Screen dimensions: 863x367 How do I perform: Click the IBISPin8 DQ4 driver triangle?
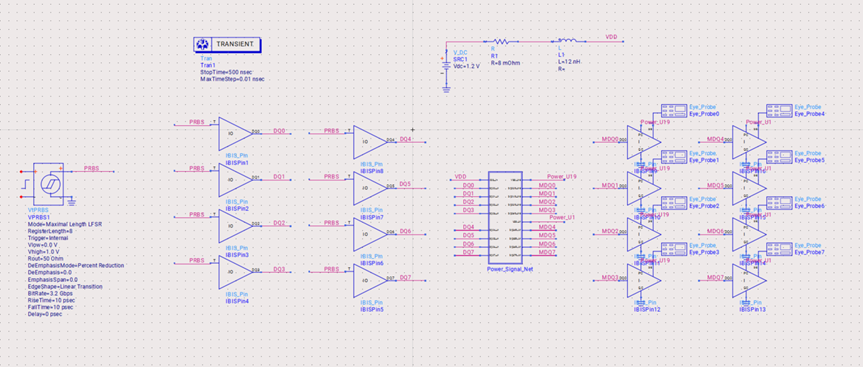[370, 143]
